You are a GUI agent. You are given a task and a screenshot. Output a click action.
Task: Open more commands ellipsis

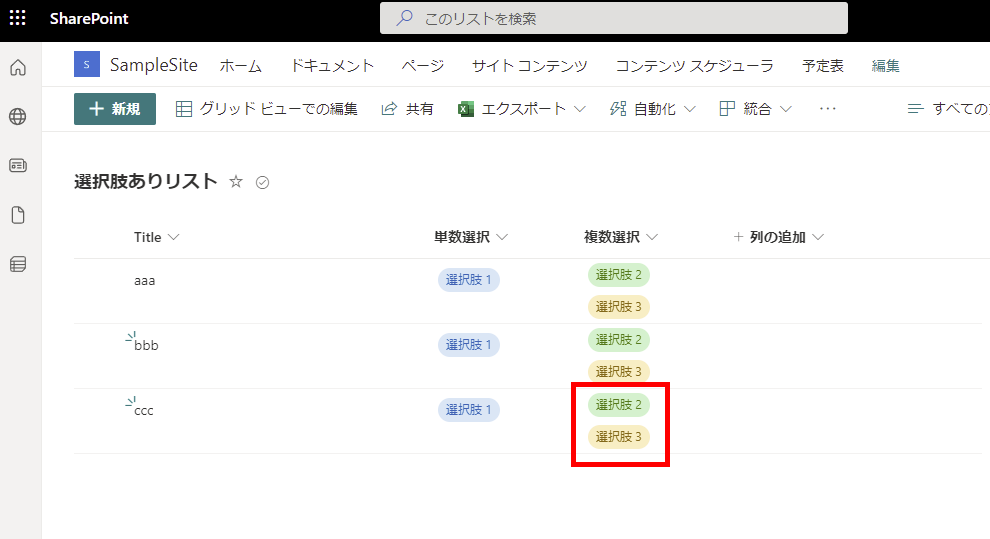[828, 109]
